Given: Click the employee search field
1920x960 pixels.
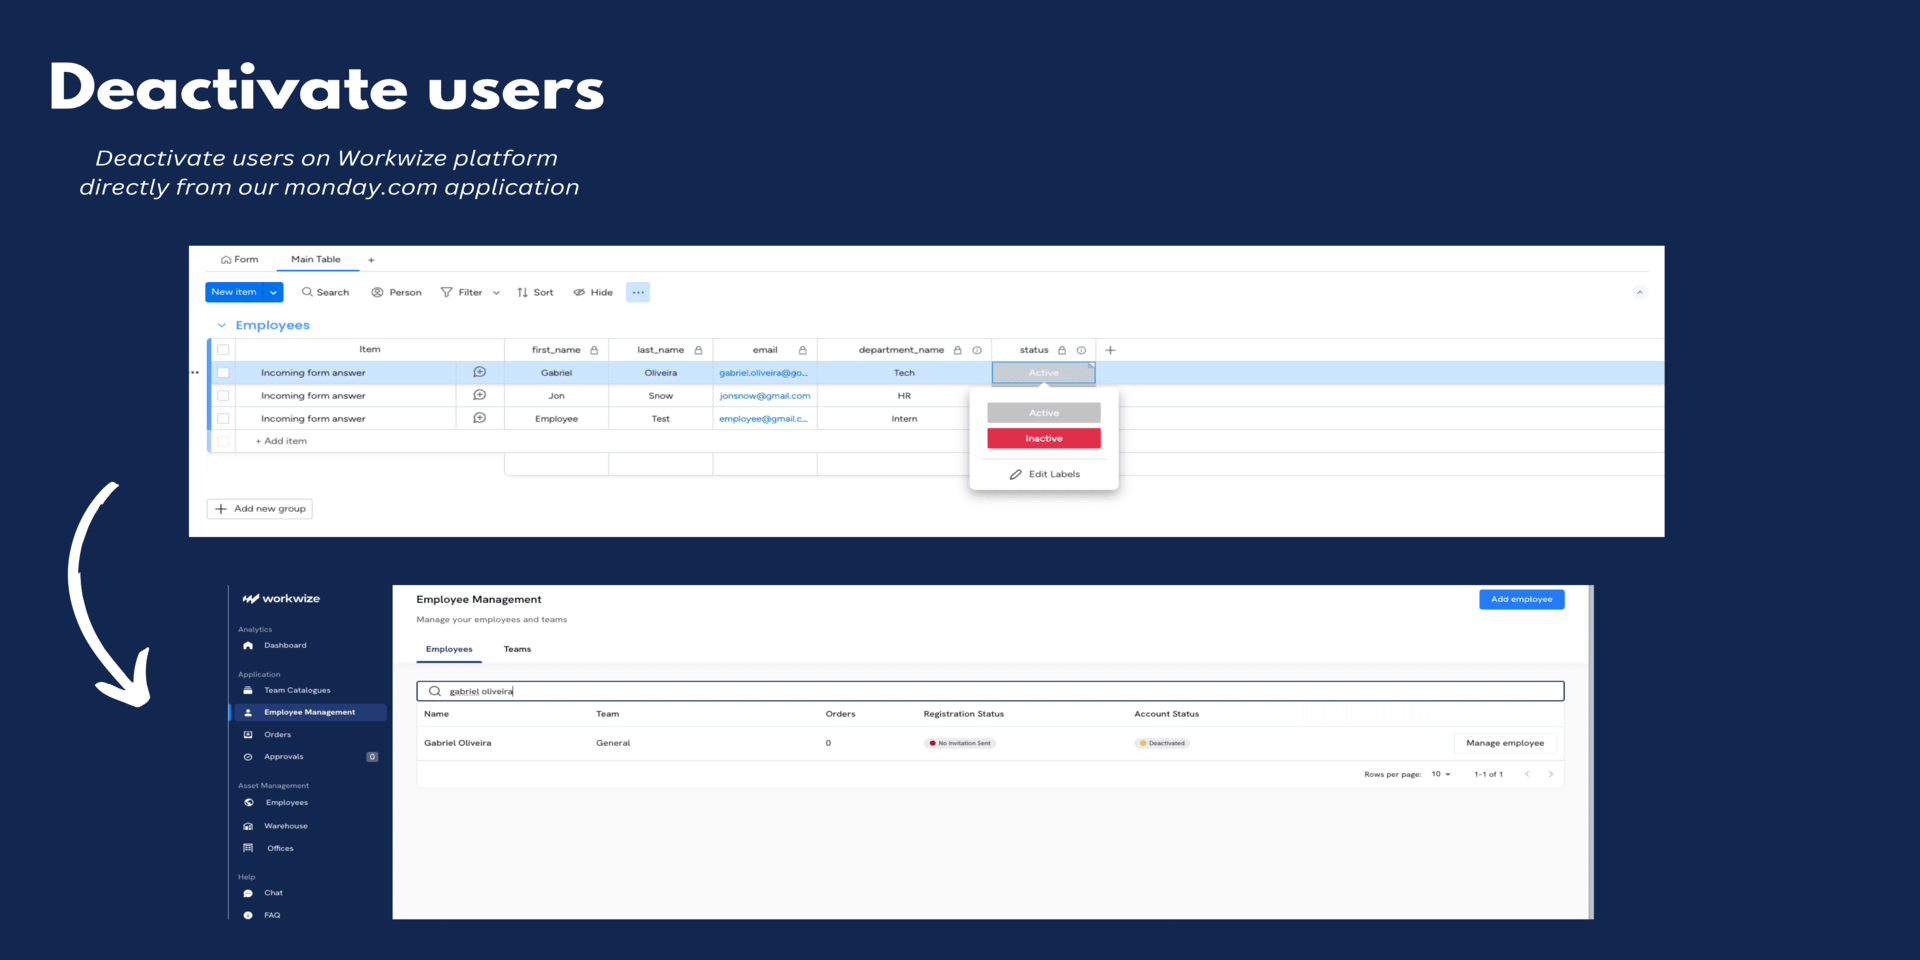Looking at the screenshot, I should tap(990, 691).
